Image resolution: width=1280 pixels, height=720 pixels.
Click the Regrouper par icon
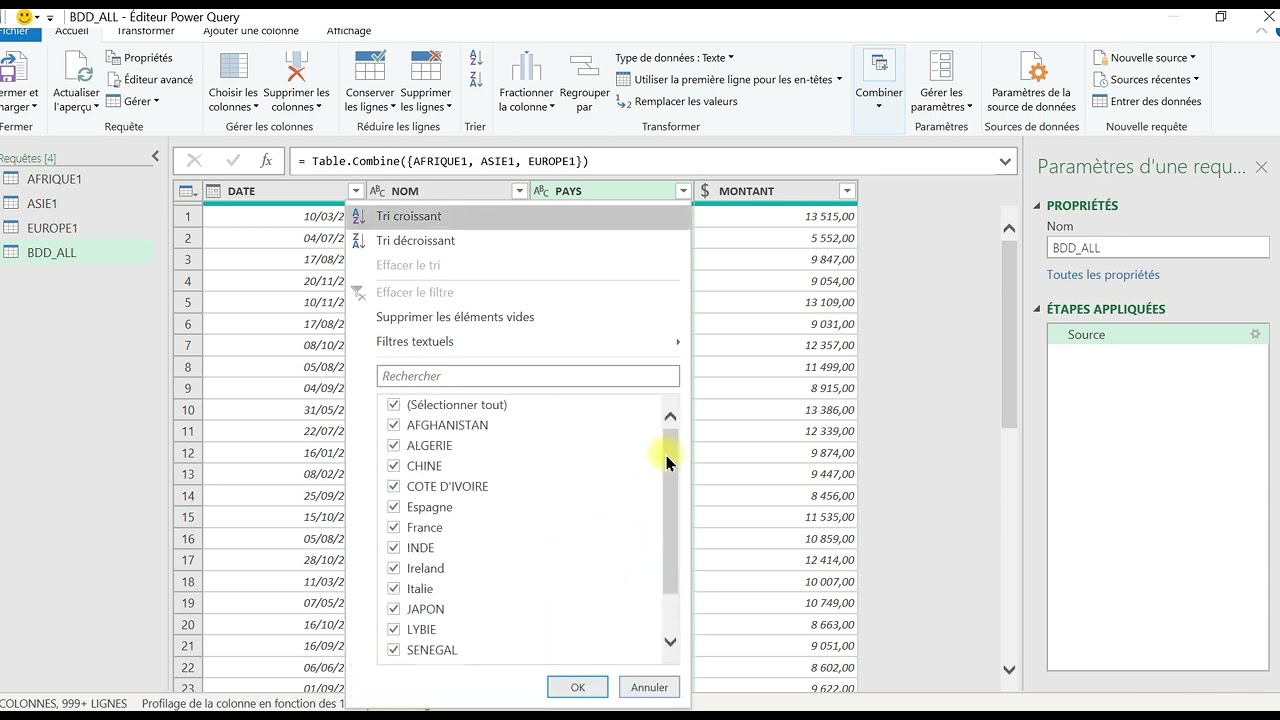584,67
